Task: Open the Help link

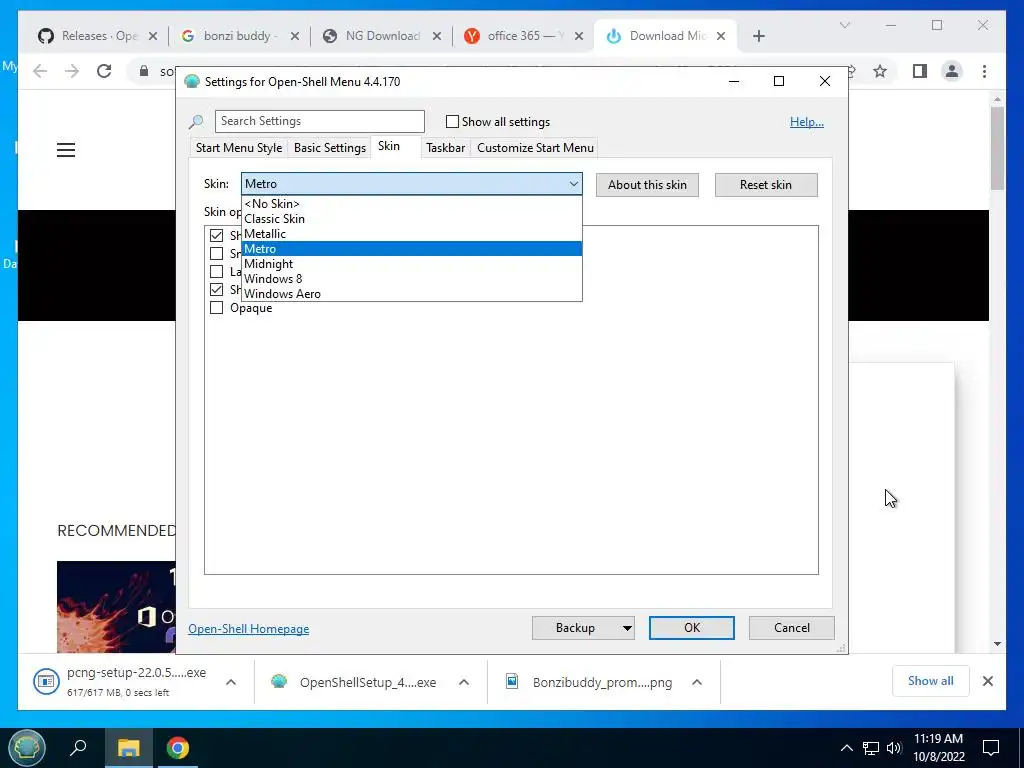Action: pos(807,121)
